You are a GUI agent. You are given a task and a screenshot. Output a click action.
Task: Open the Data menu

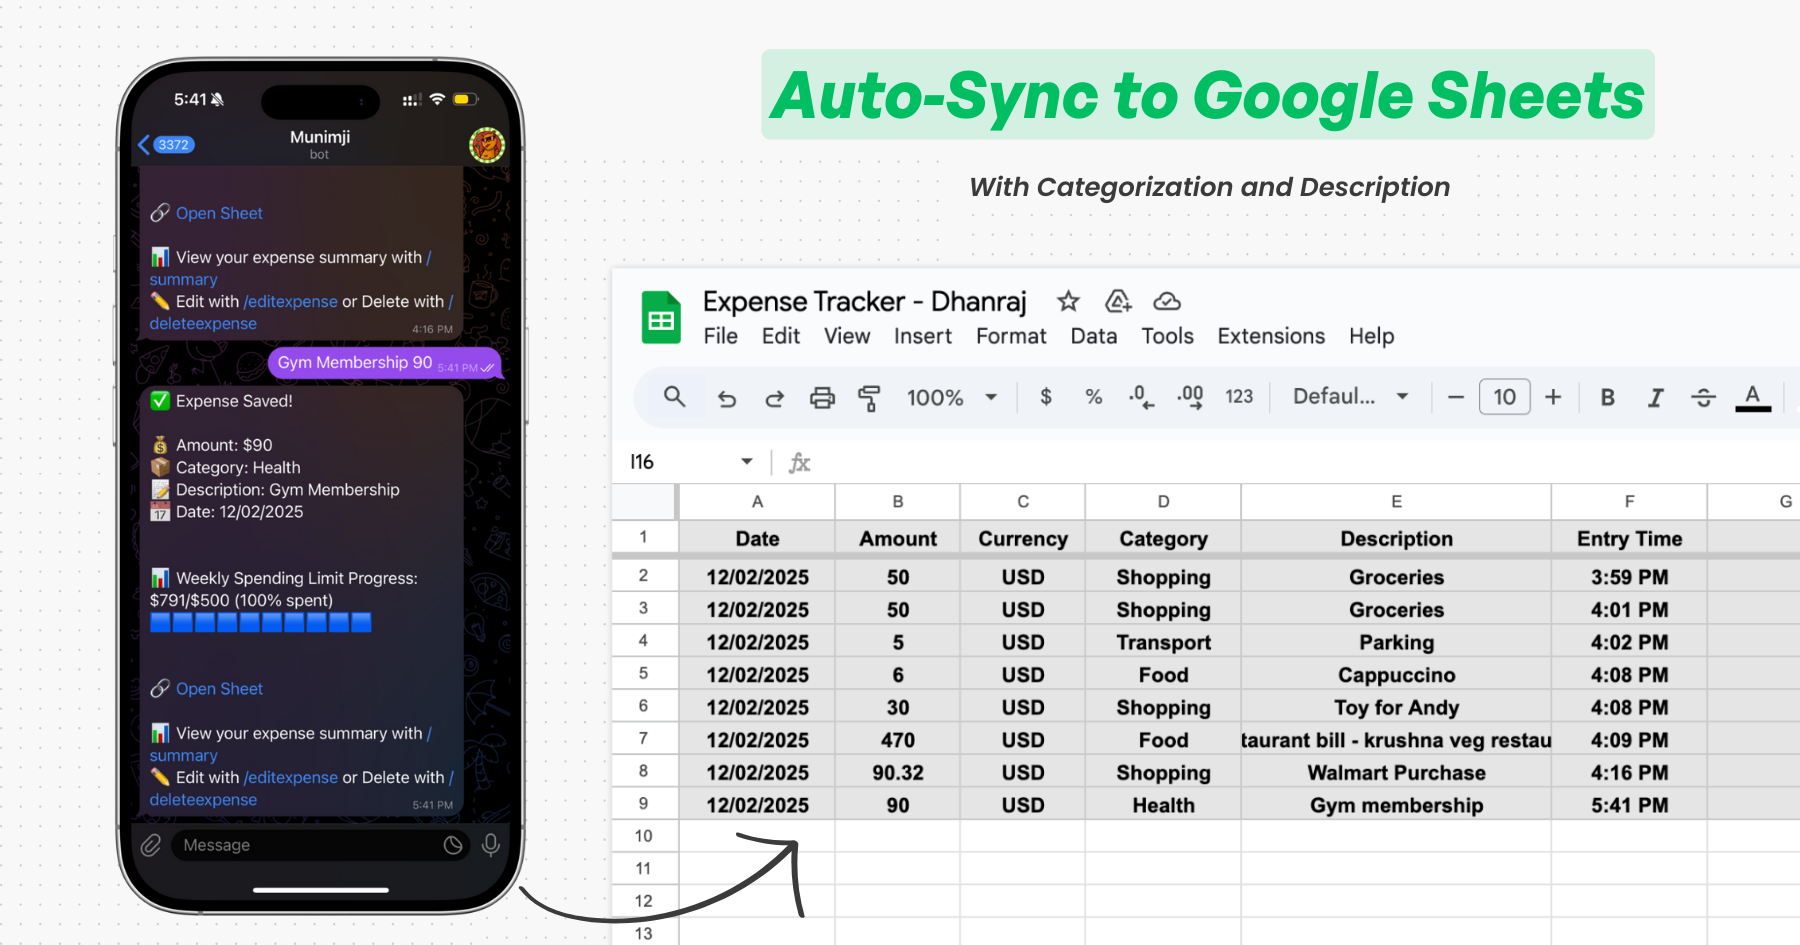[1094, 336]
